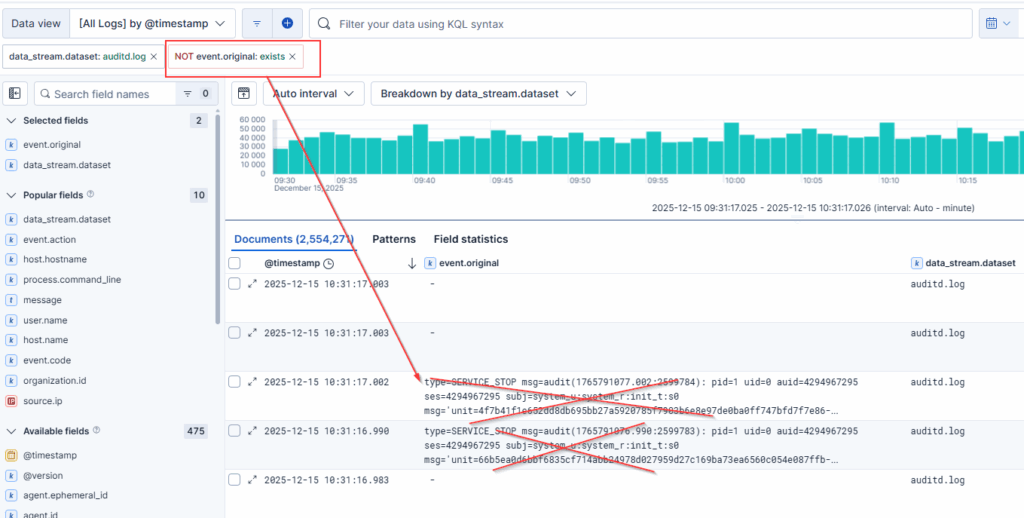Open the All Logs data view dropdown

coord(156,23)
